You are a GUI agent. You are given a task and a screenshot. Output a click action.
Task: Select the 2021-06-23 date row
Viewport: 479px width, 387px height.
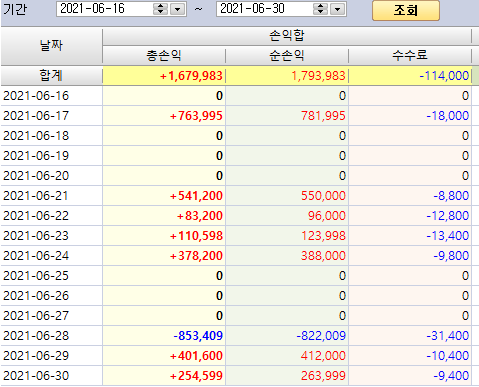pyautogui.click(x=51, y=236)
